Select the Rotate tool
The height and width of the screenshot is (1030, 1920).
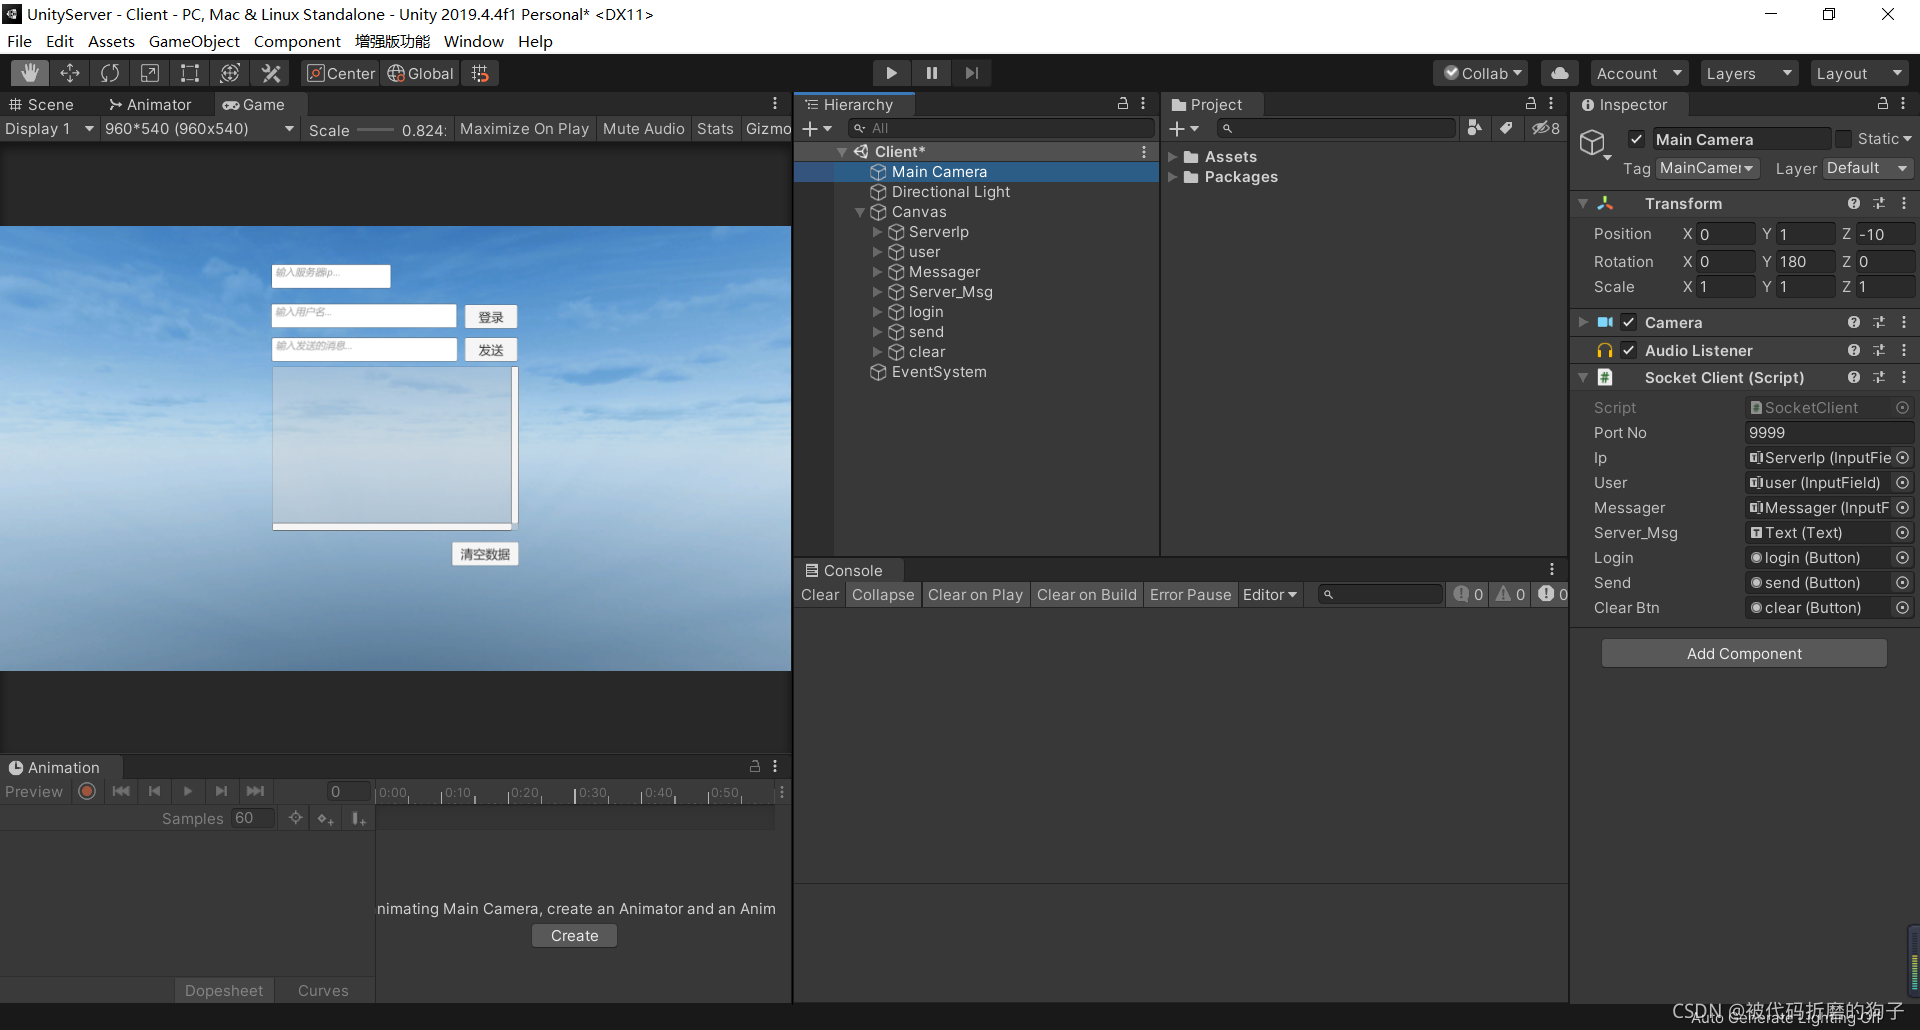pos(109,72)
